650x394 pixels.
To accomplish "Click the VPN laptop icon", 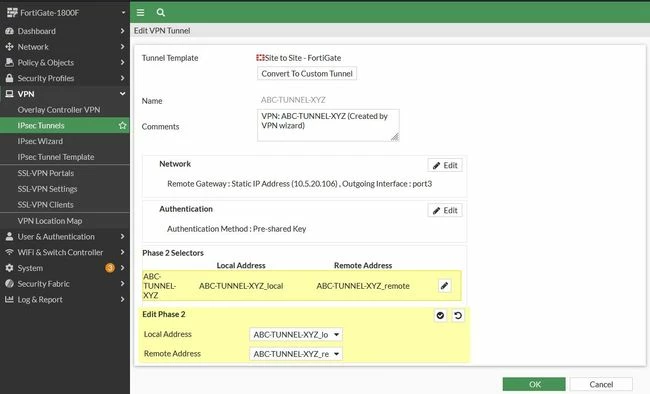I will coord(9,94).
